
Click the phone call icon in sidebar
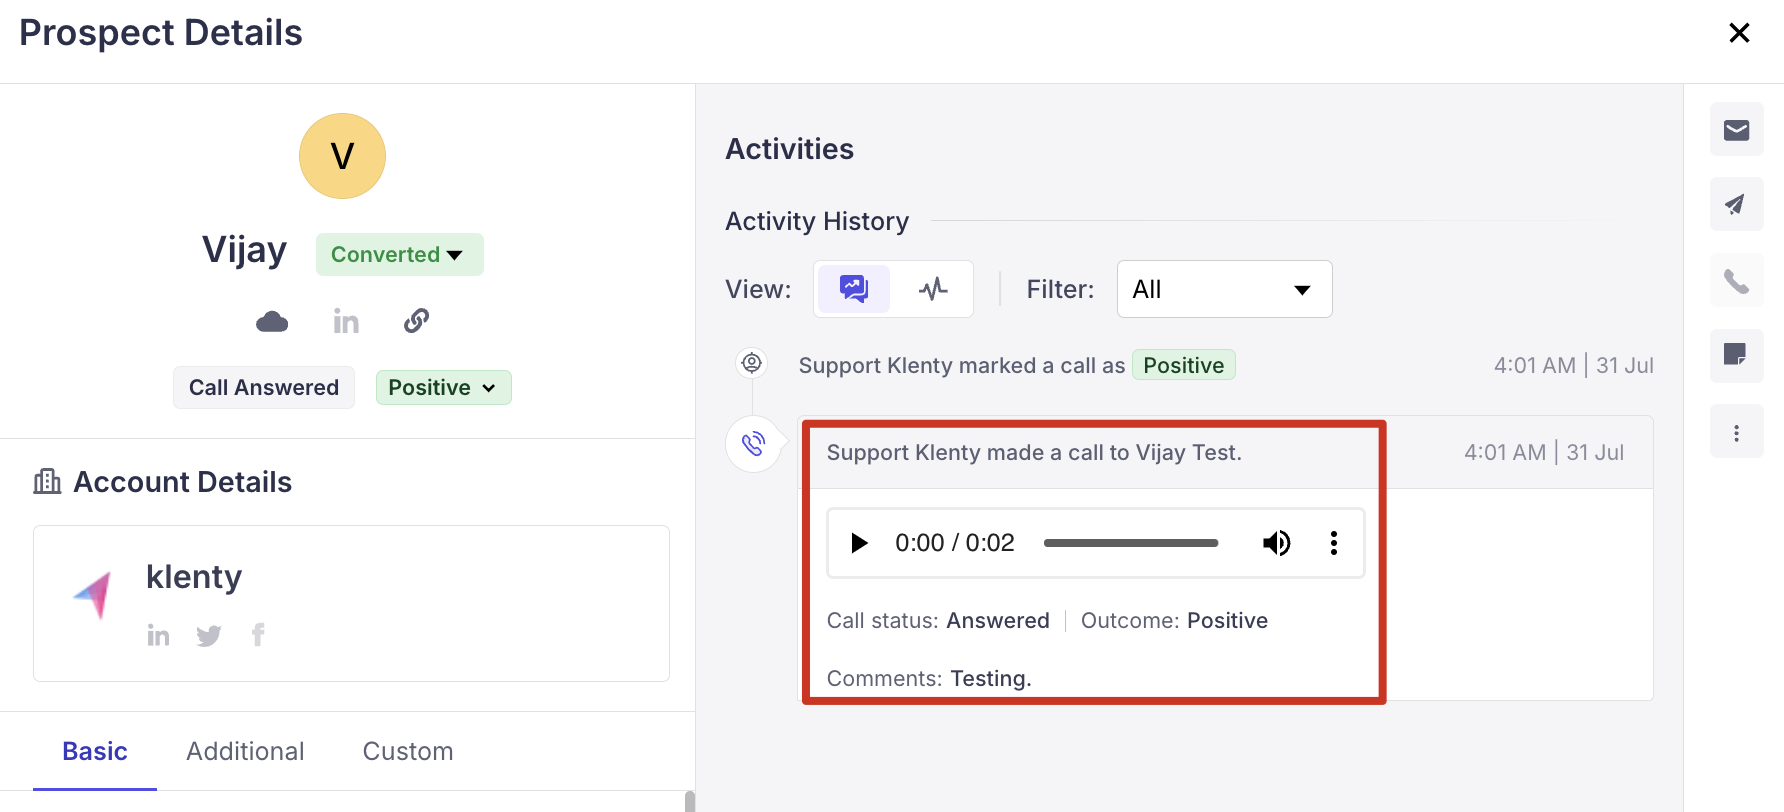click(x=1736, y=282)
